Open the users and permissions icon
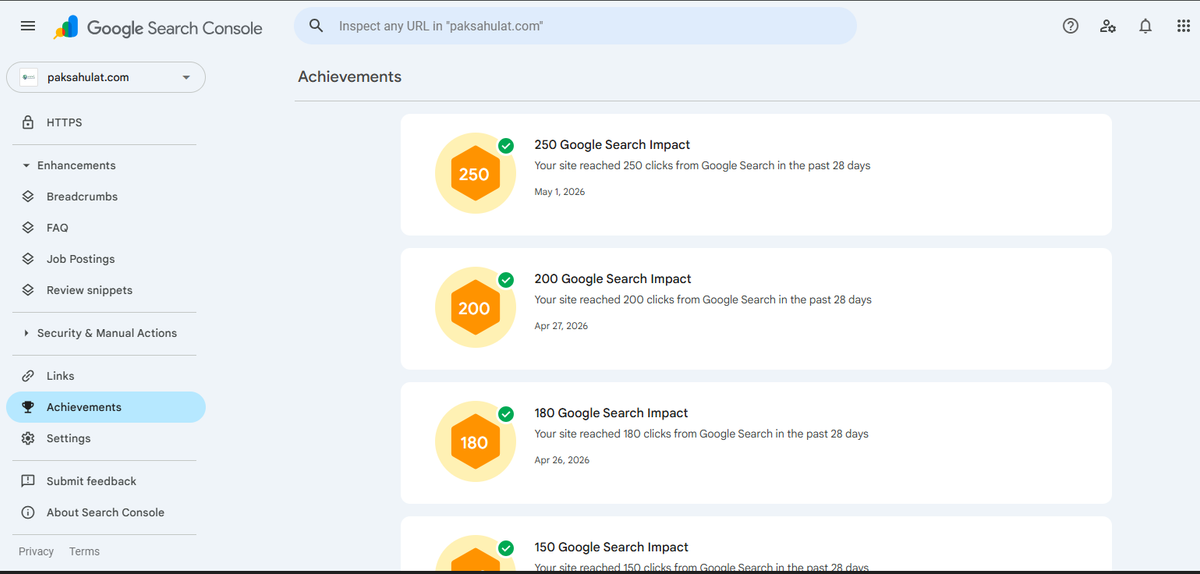The height and width of the screenshot is (574, 1200). [1108, 26]
